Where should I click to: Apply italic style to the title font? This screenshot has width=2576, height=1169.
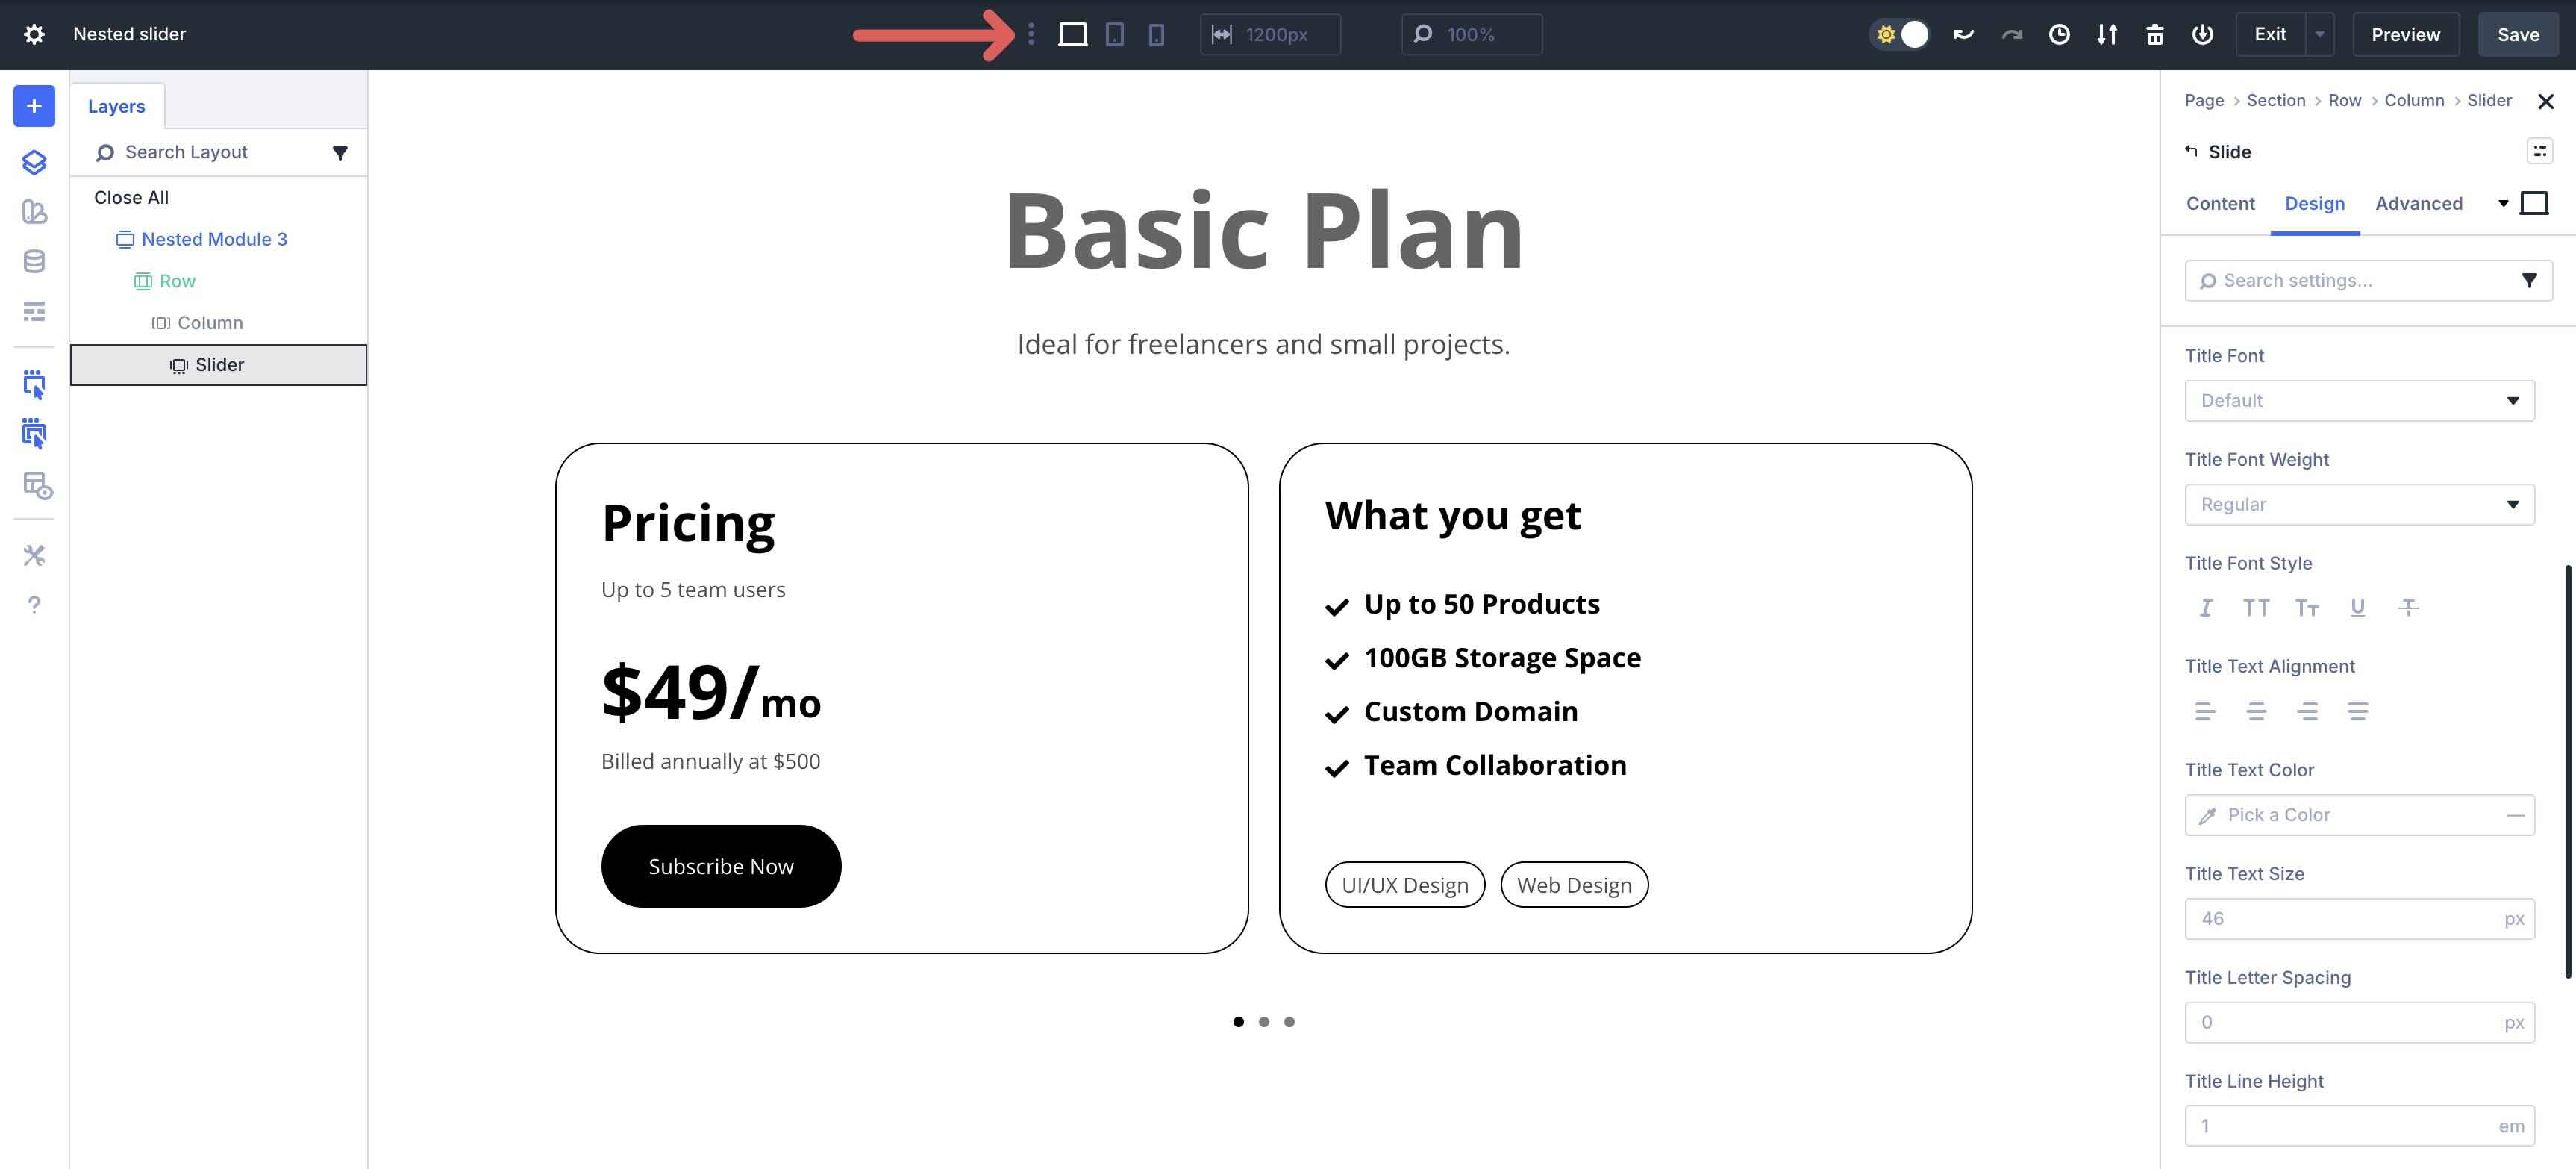[2206, 607]
